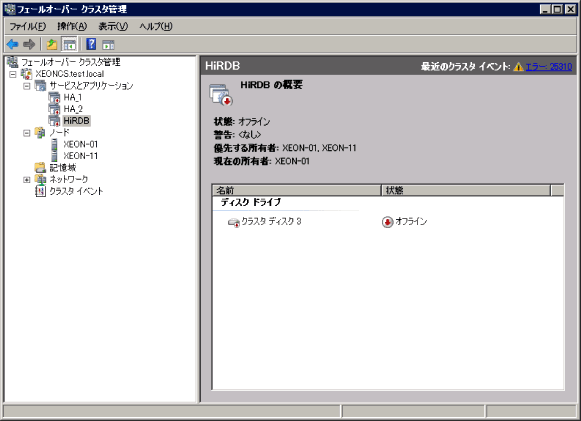Select the XEON-01 node label
581x421 pixels.
tap(80, 144)
